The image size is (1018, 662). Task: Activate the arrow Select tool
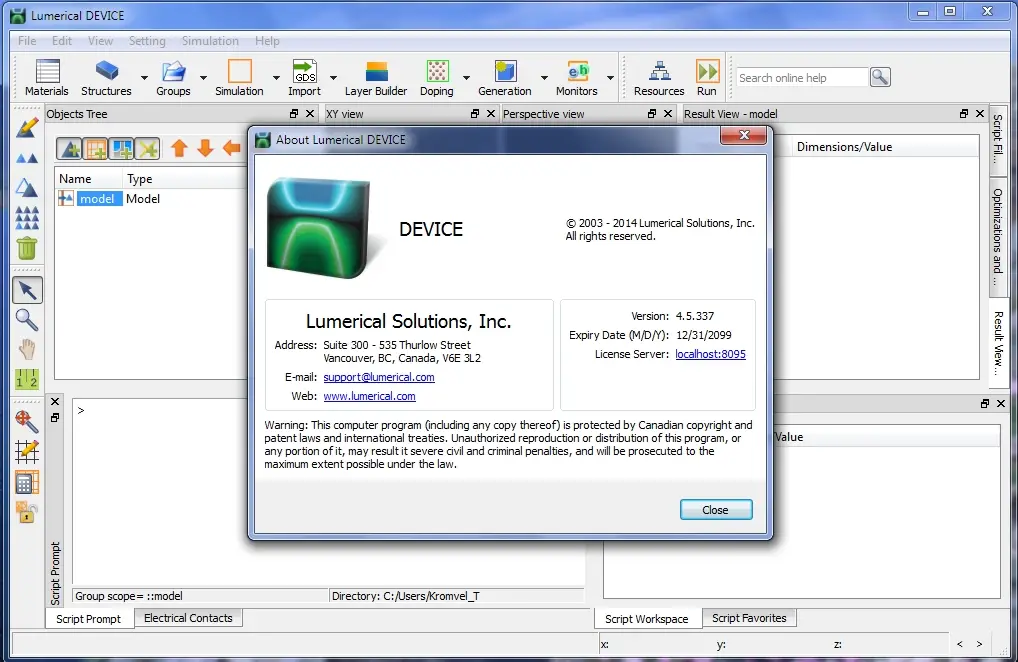27,290
